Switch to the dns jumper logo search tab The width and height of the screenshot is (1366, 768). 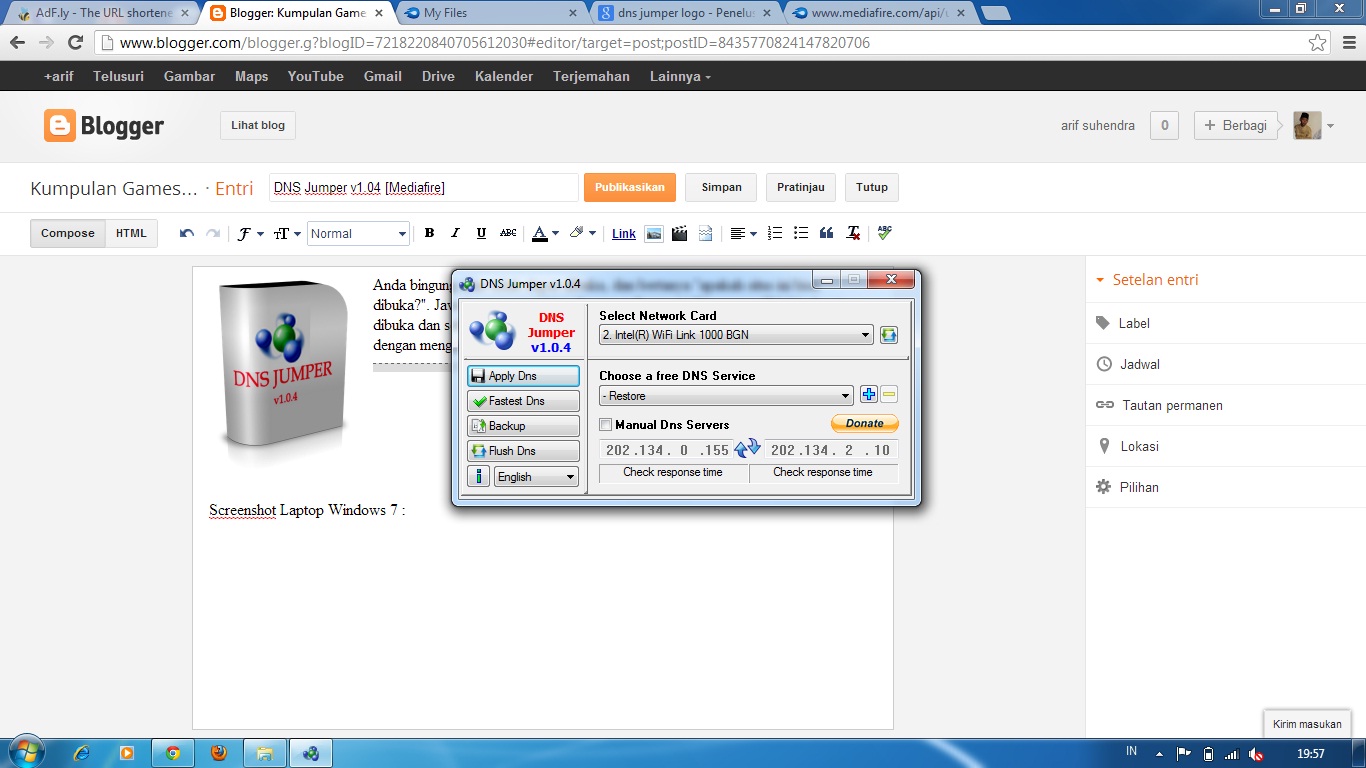tap(684, 13)
